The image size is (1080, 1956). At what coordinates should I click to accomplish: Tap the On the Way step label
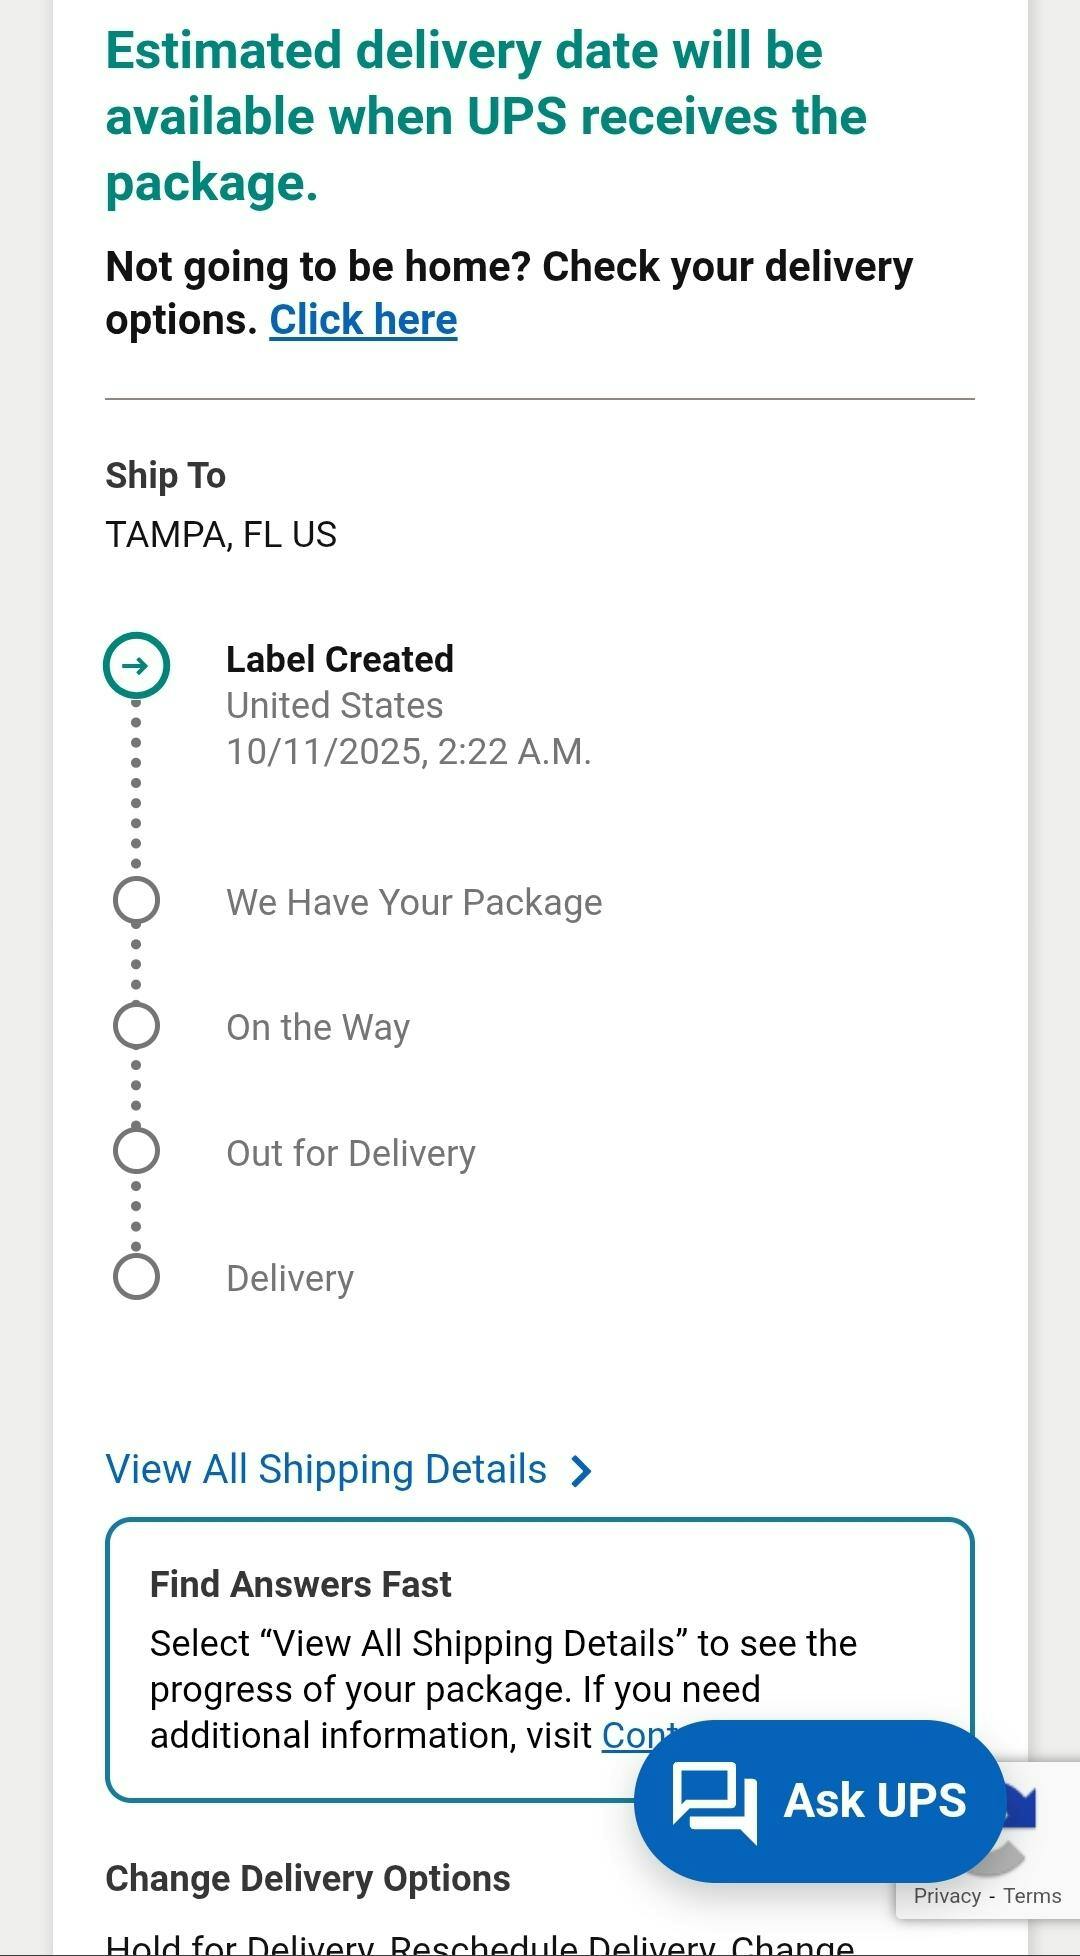pyautogui.click(x=318, y=1028)
